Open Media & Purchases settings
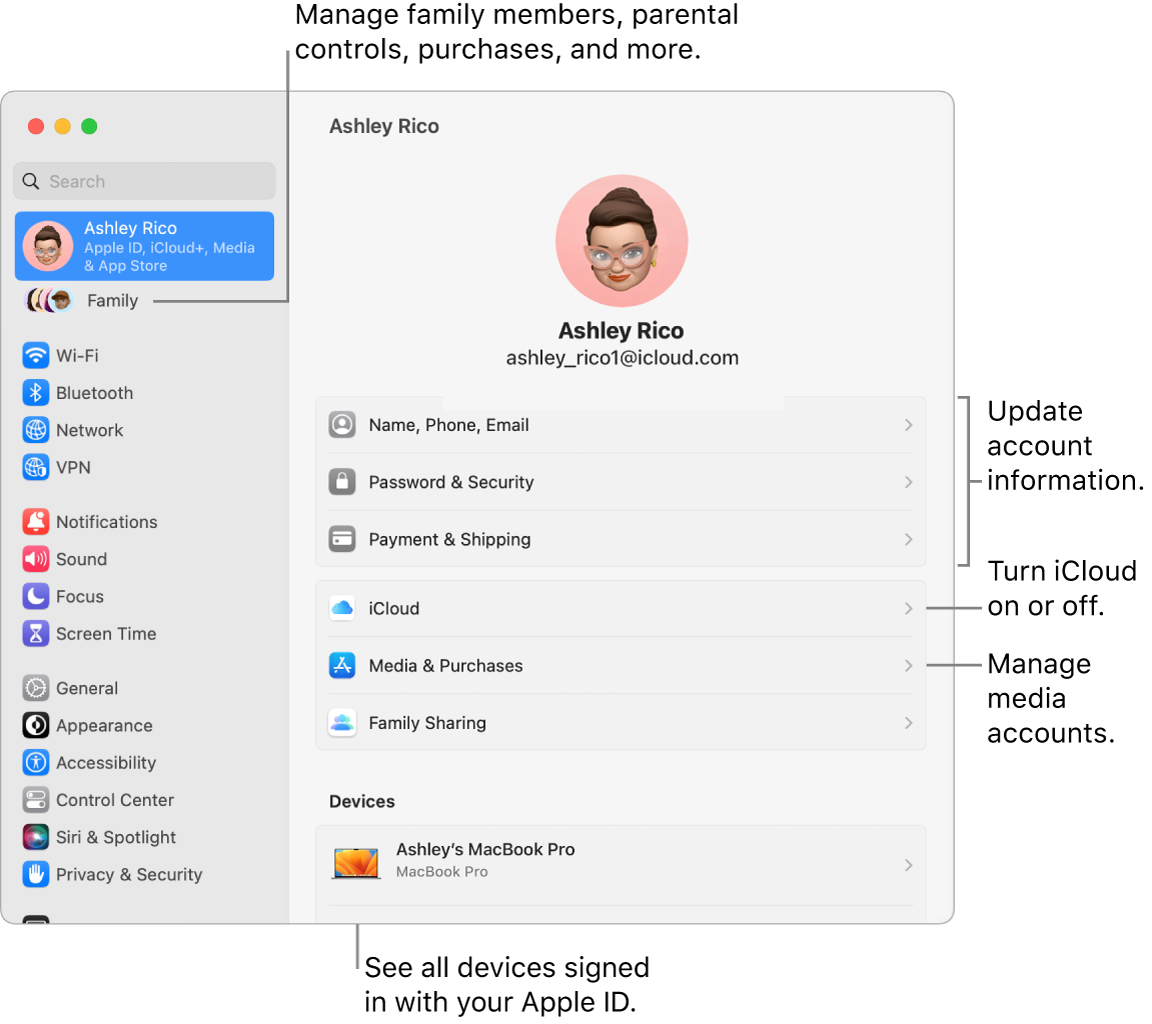Screen dimensions: 1152x1024 click(620, 665)
